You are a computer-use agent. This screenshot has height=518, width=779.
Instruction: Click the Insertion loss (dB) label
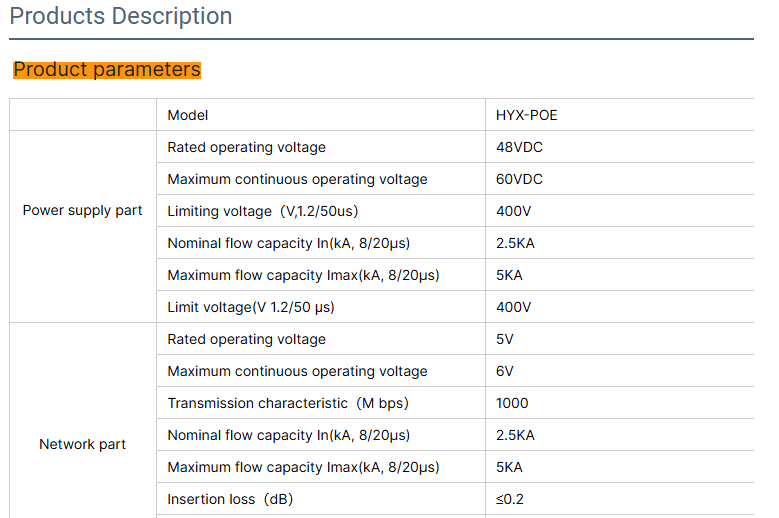click(x=230, y=499)
